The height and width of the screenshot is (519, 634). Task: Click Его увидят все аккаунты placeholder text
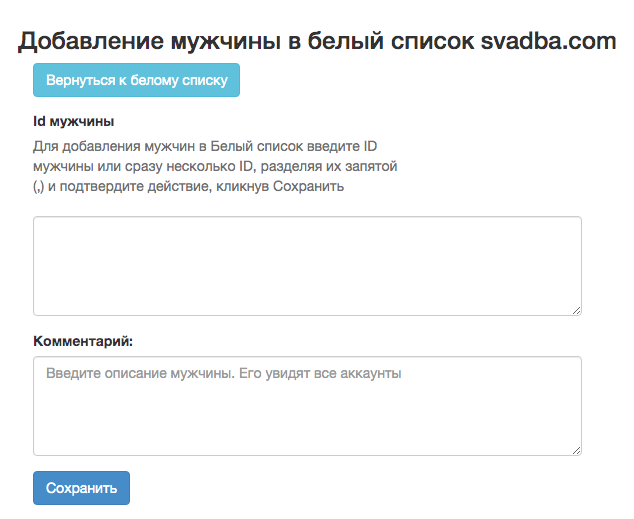pos(320,373)
